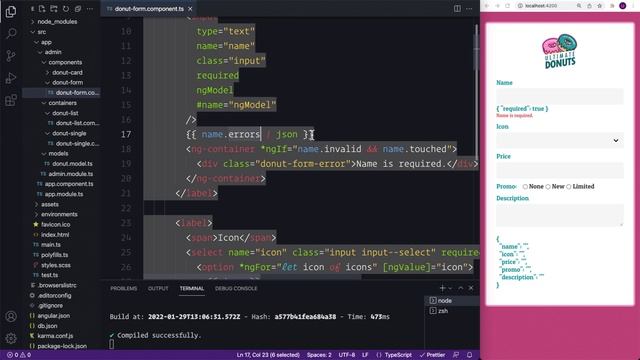The image size is (640, 360).
Task: Click the feedback icon in status bar
Action: (456, 355)
